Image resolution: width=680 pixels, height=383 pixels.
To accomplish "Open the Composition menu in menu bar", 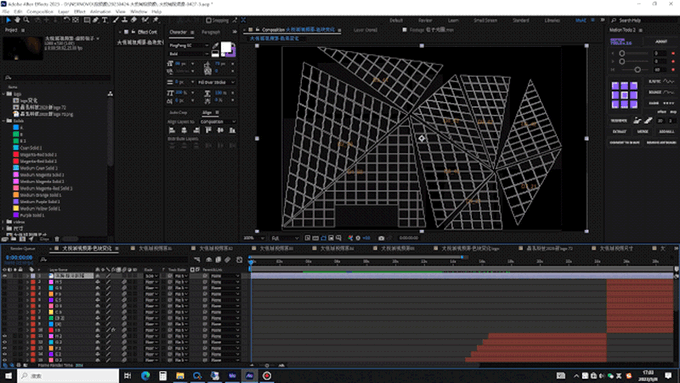I will tap(40, 12).
